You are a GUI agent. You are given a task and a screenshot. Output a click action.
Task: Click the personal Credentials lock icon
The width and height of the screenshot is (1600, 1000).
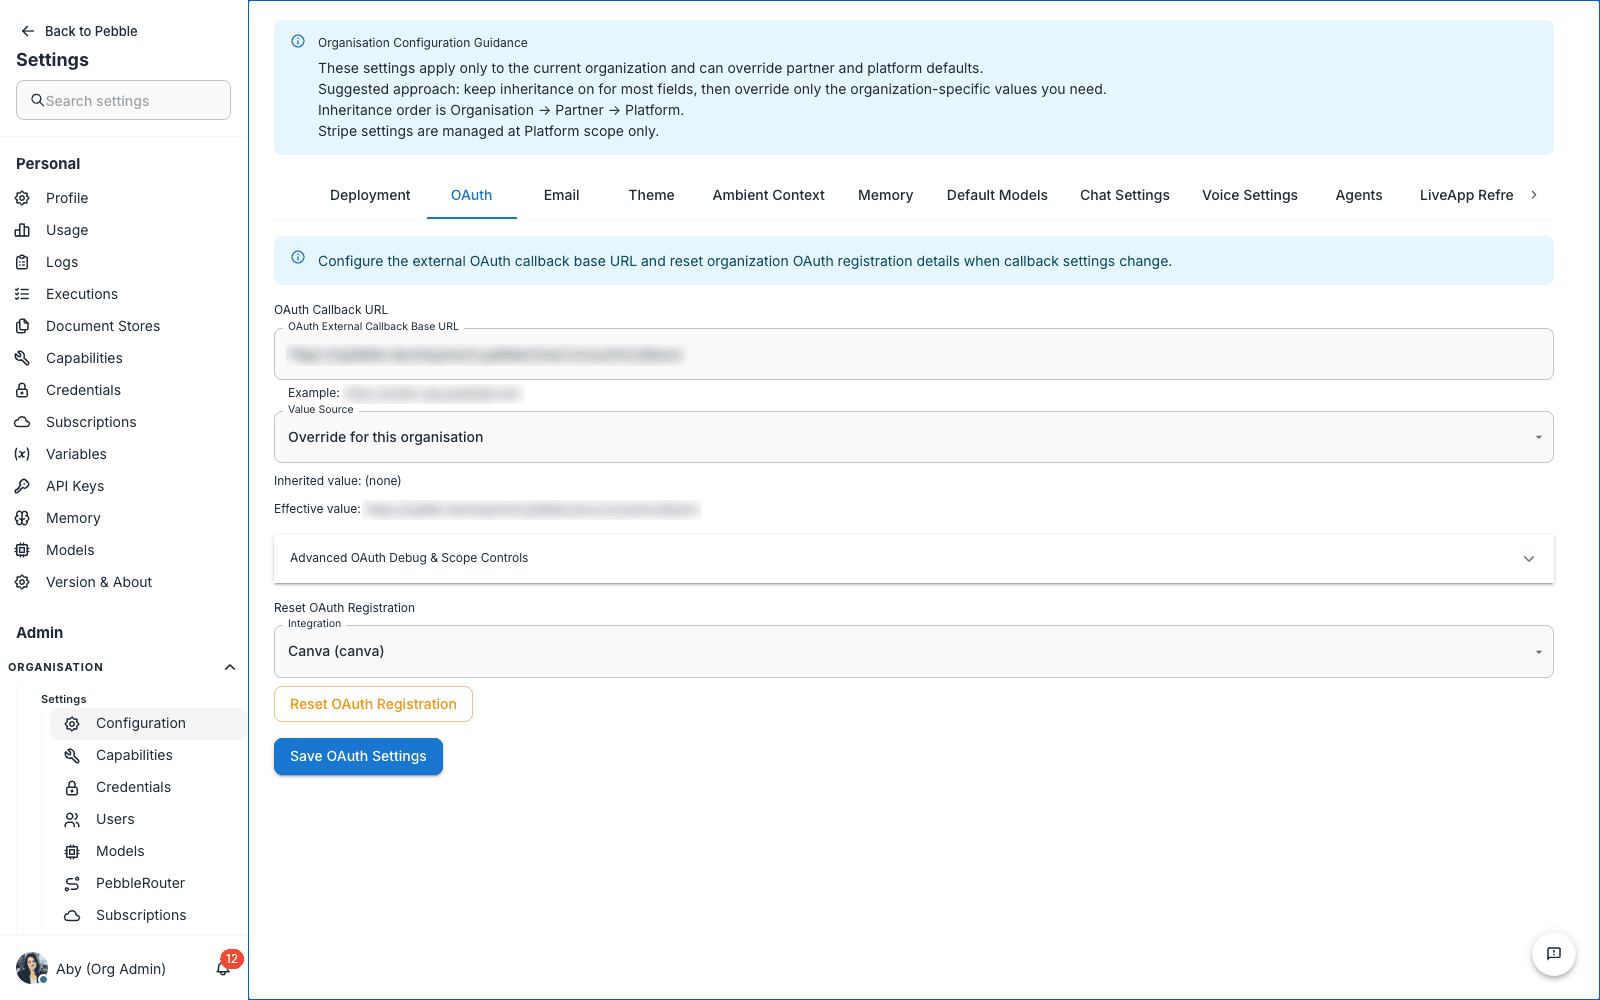[22, 390]
